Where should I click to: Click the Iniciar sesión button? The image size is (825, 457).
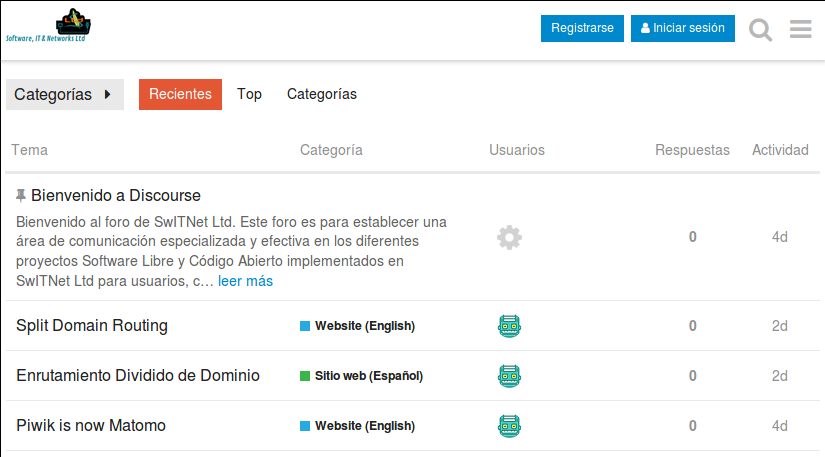click(x=683, y=28)
